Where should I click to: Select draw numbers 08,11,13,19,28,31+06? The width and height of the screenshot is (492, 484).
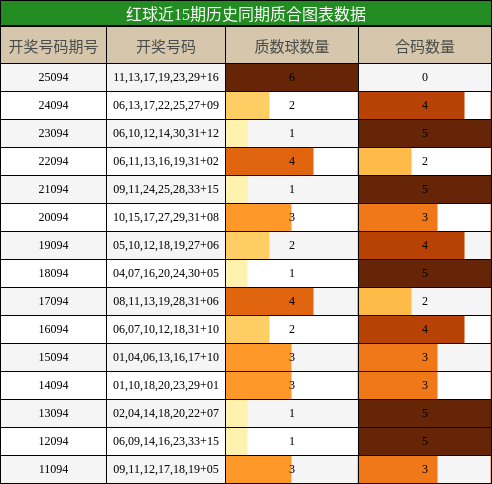(x=166, y=301)
